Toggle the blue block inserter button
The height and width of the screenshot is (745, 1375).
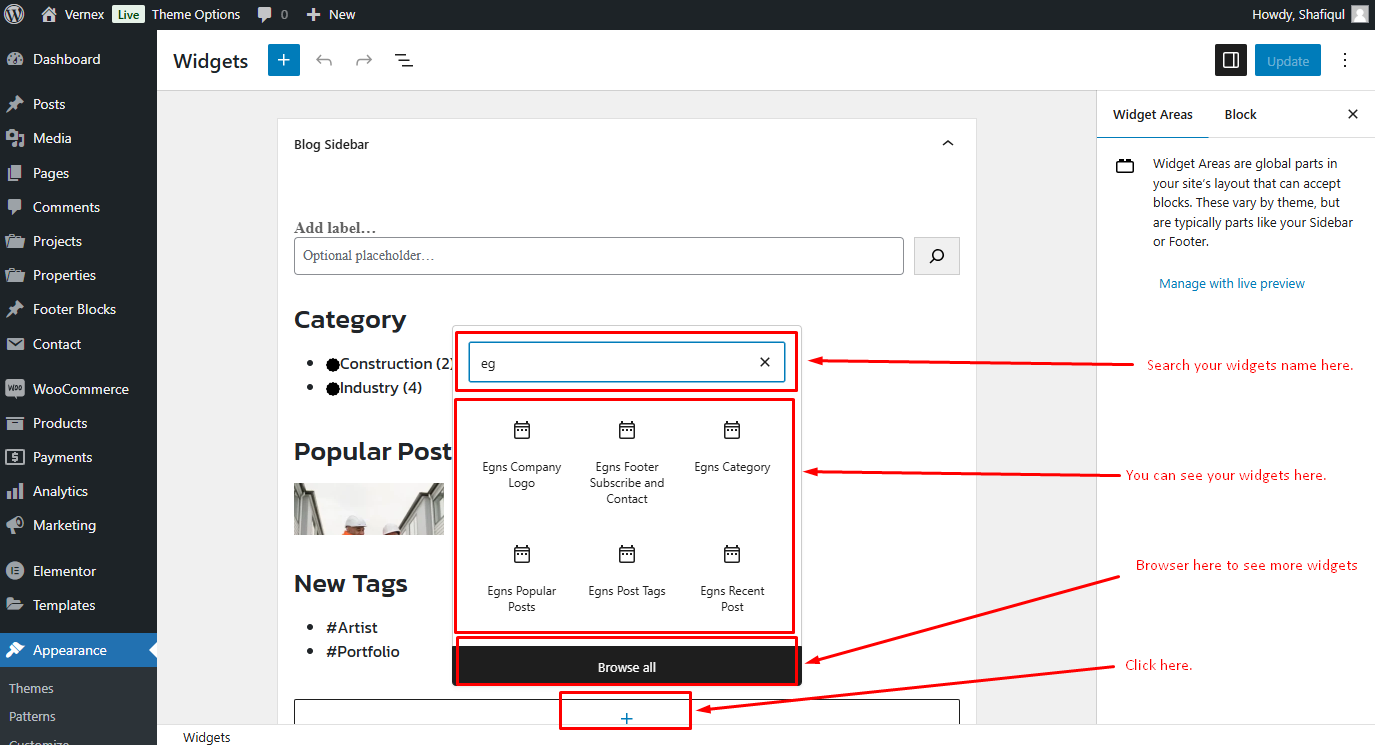[284, 60]
